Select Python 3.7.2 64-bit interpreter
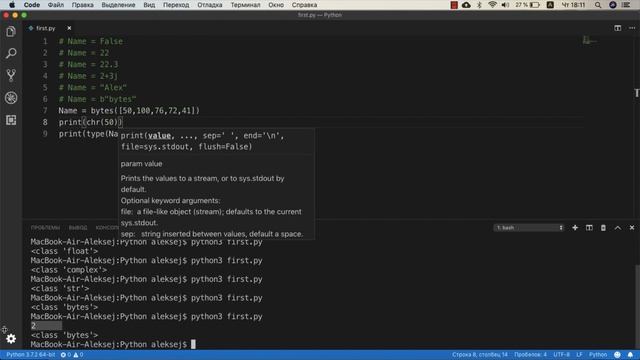Screen dimensions: 640x360 coord(31,355)
